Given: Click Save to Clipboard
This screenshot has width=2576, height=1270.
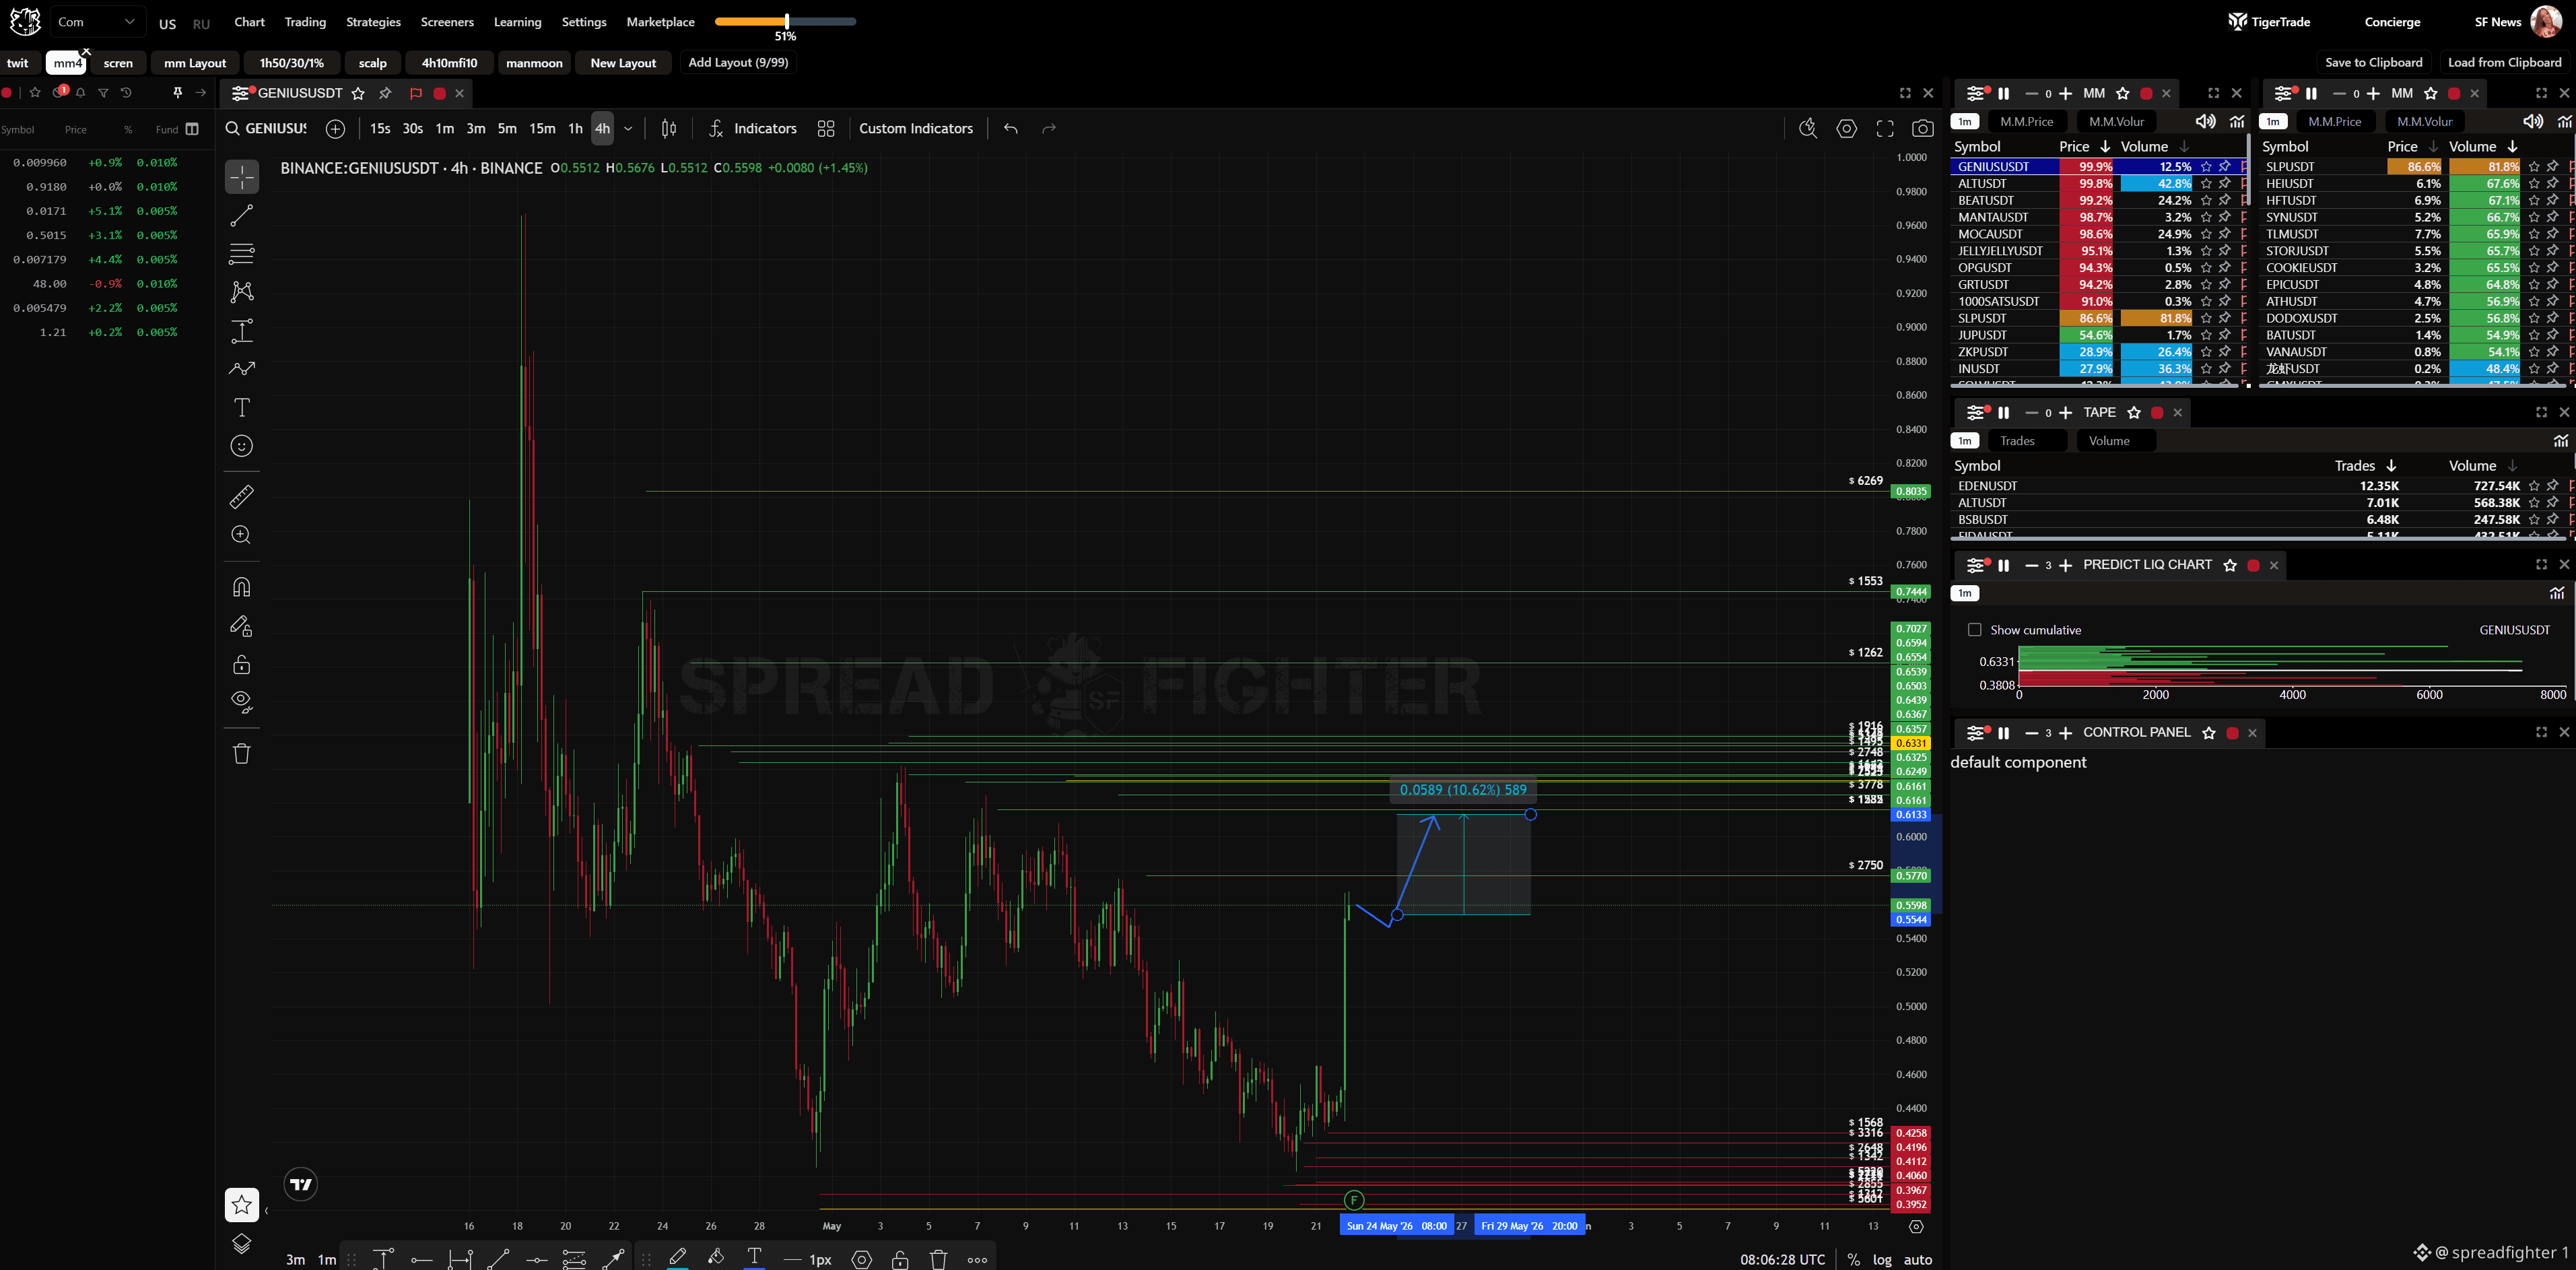Looking at the screenshot, I should (x=2373, y=62).
